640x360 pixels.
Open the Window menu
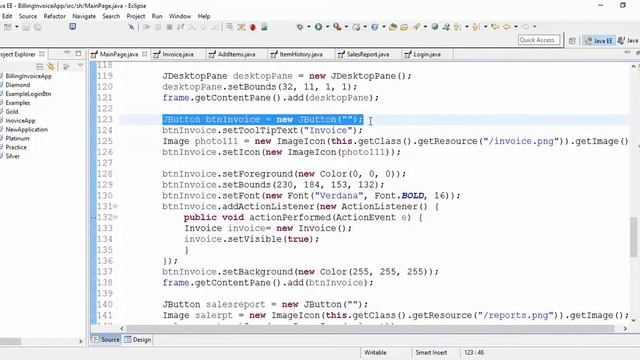pyautogui.click(x=180, y=16)
